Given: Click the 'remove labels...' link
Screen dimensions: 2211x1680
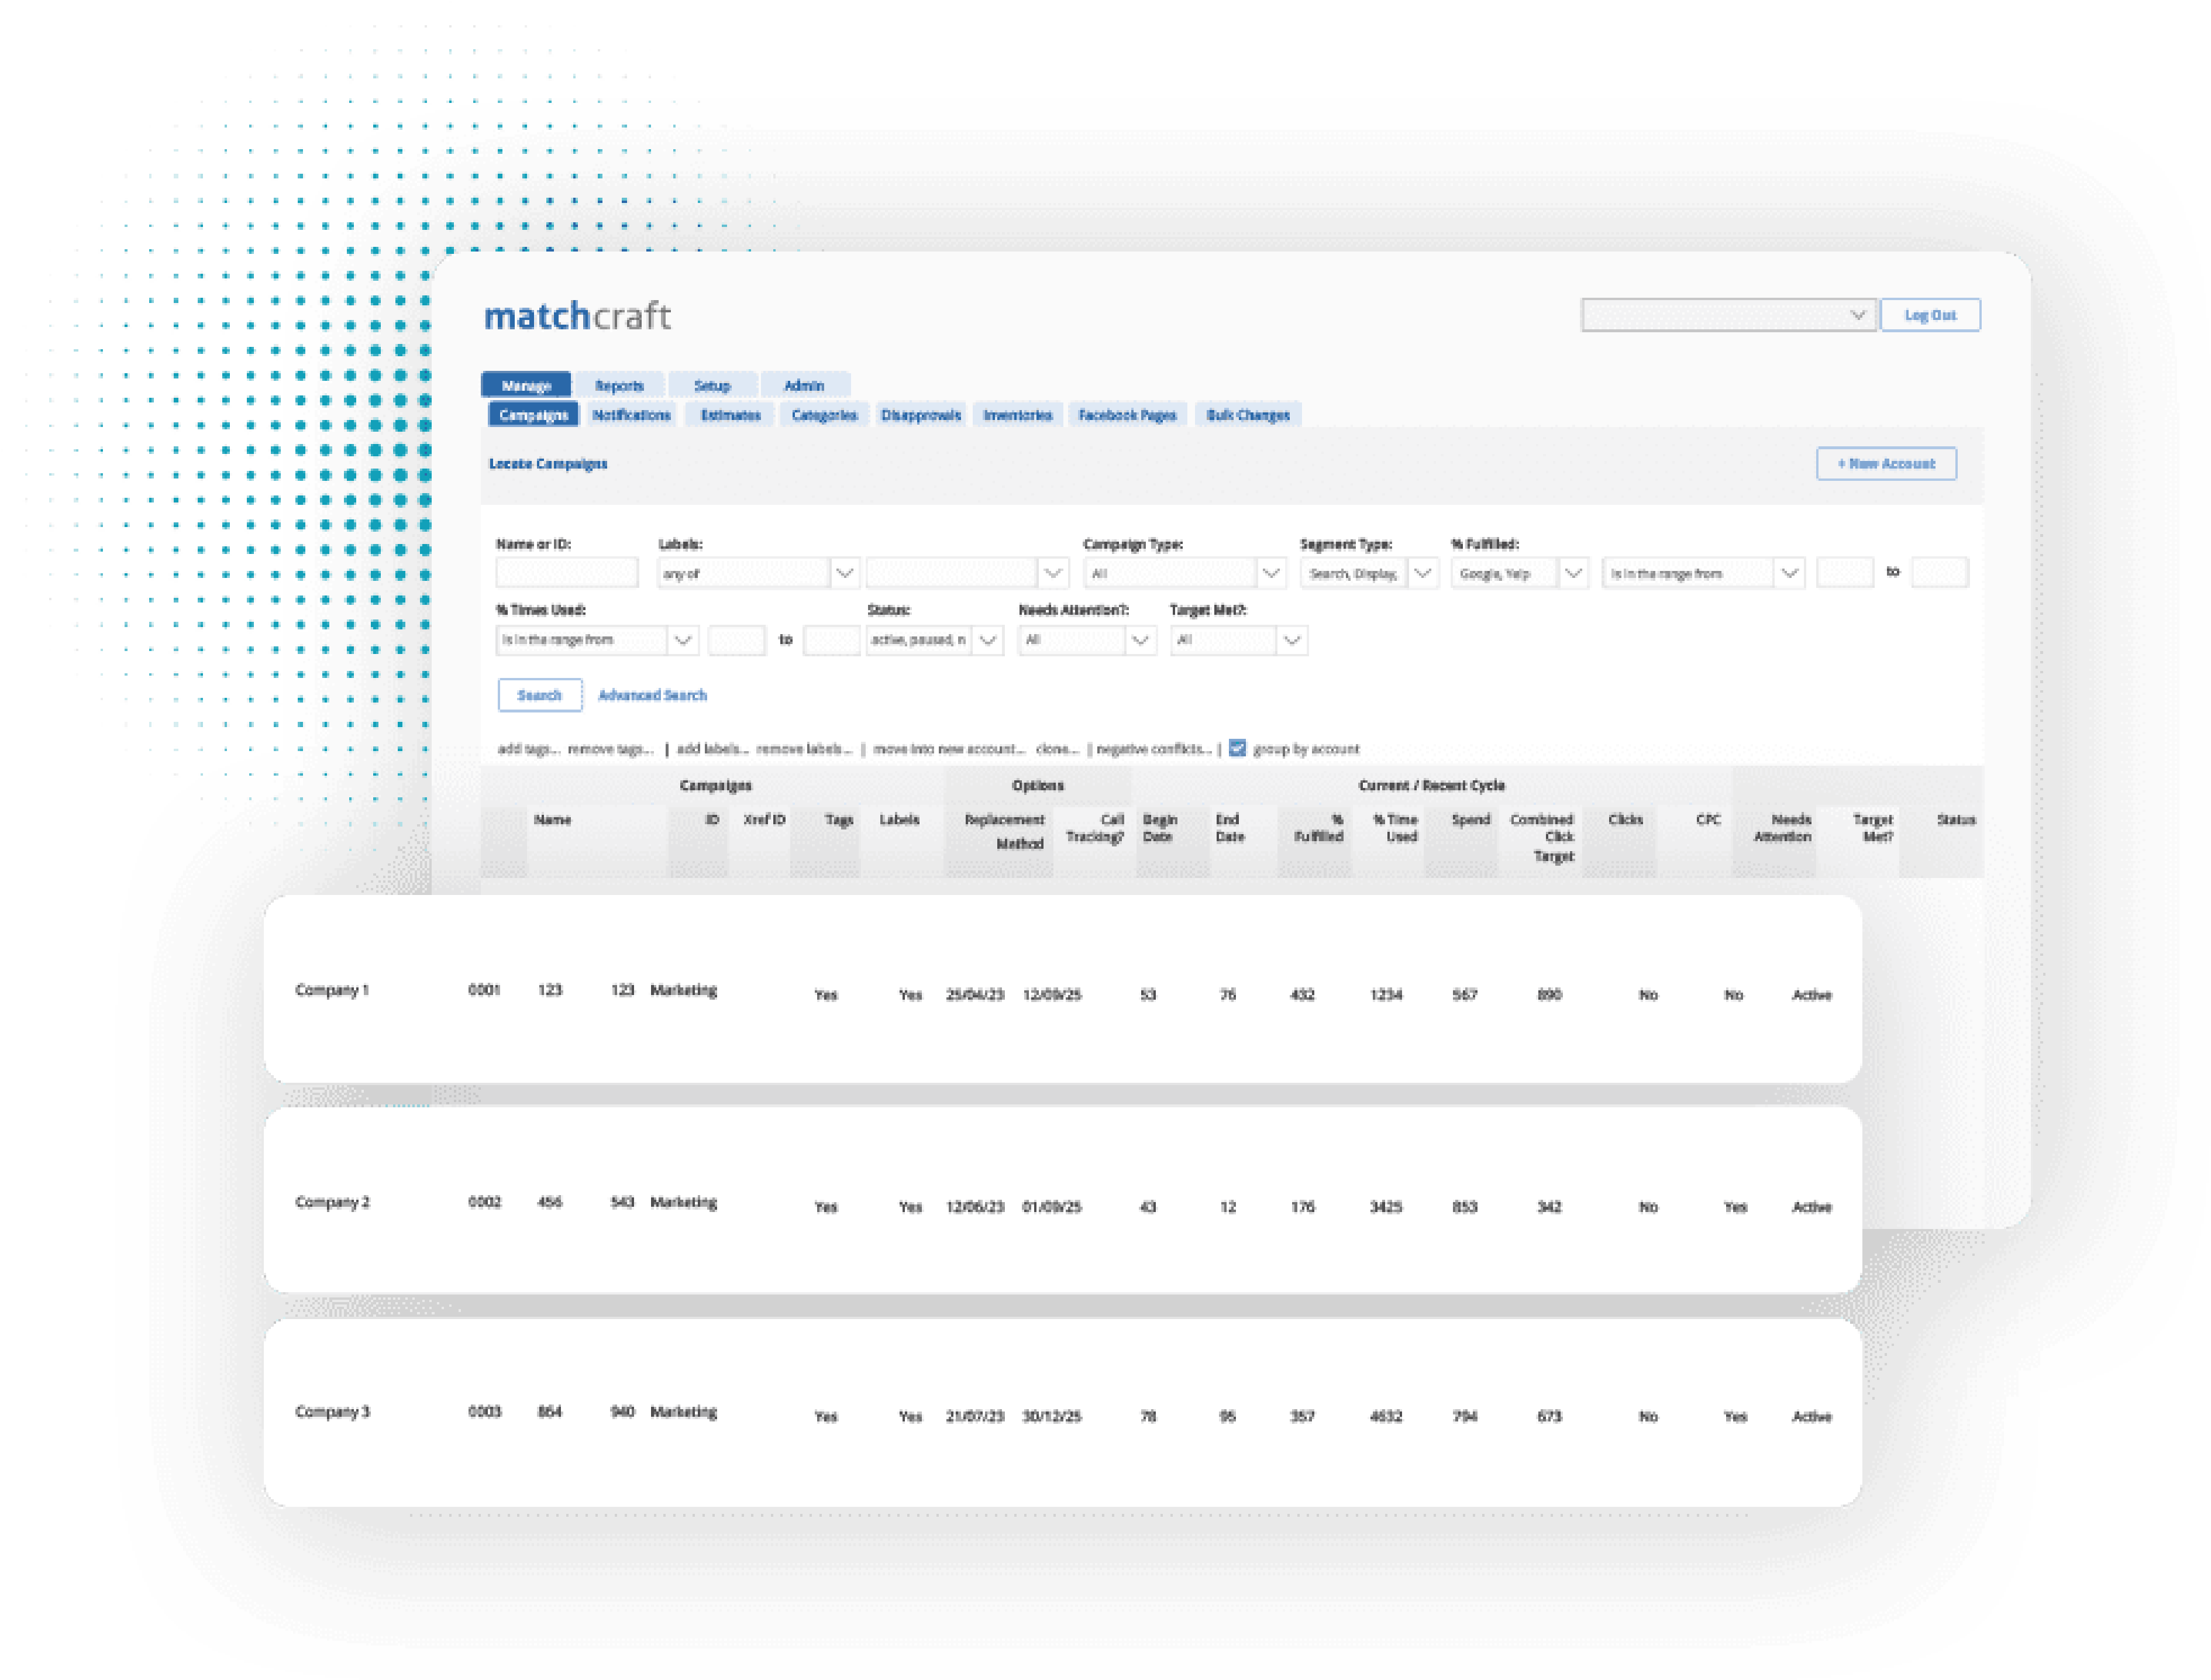Looking at the screenshot, I should [x=804, y=749].
